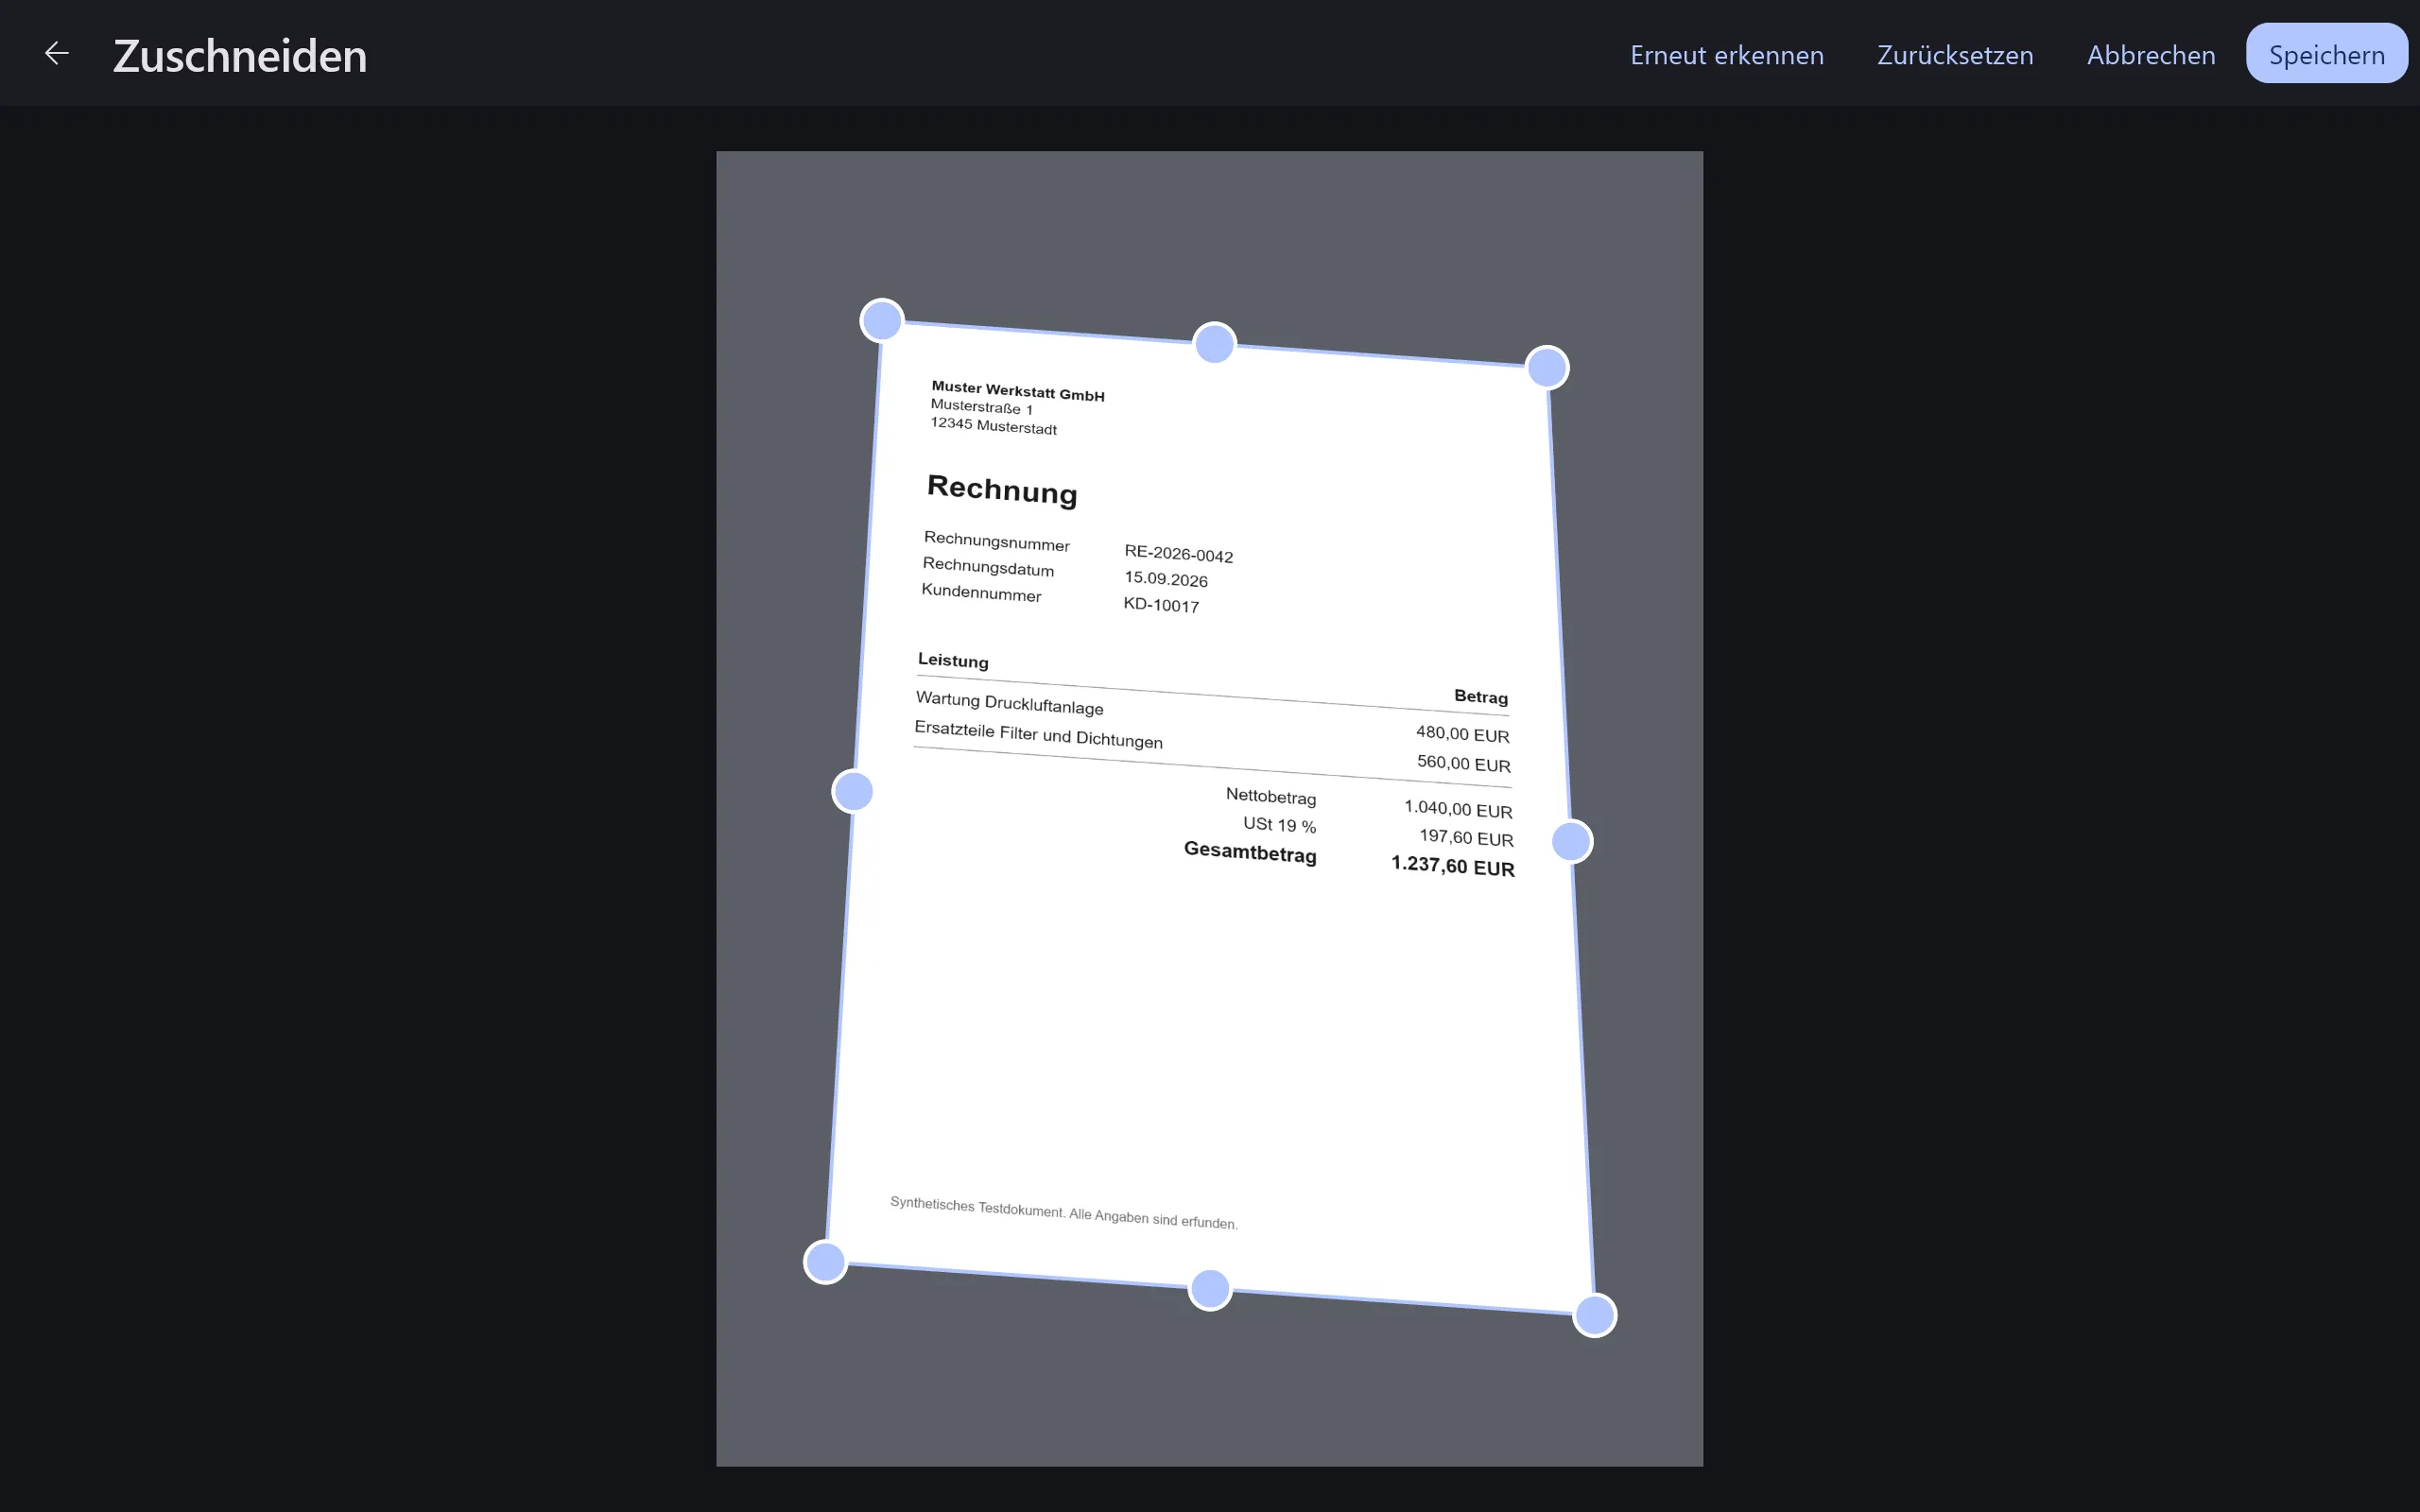Screen dimensions: 2420x1512
Task: Click the 1.040,00 EUR net amount
Action: 1458,808
